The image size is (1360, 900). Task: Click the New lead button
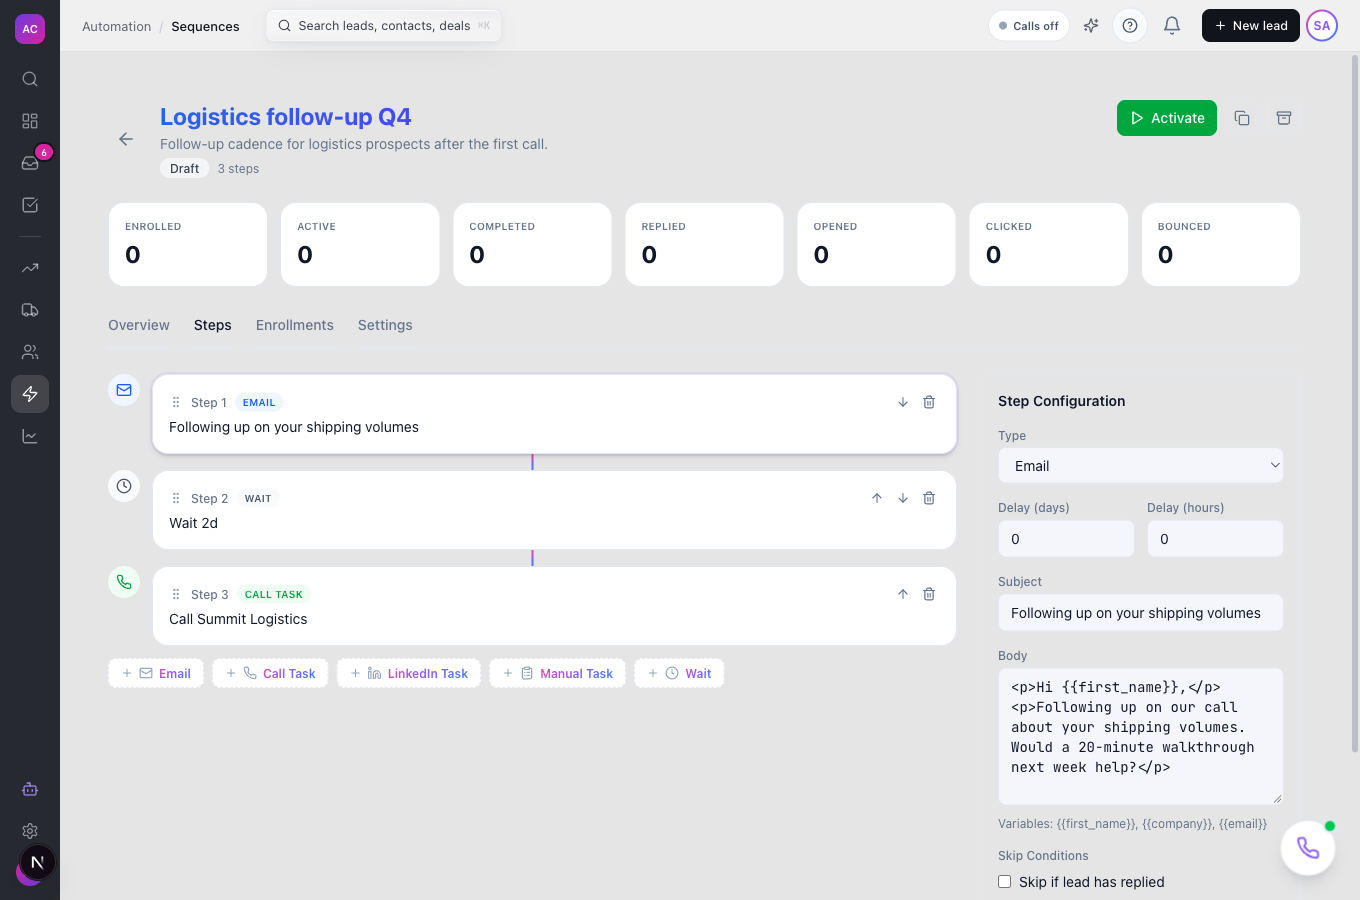pos(1251,26)
